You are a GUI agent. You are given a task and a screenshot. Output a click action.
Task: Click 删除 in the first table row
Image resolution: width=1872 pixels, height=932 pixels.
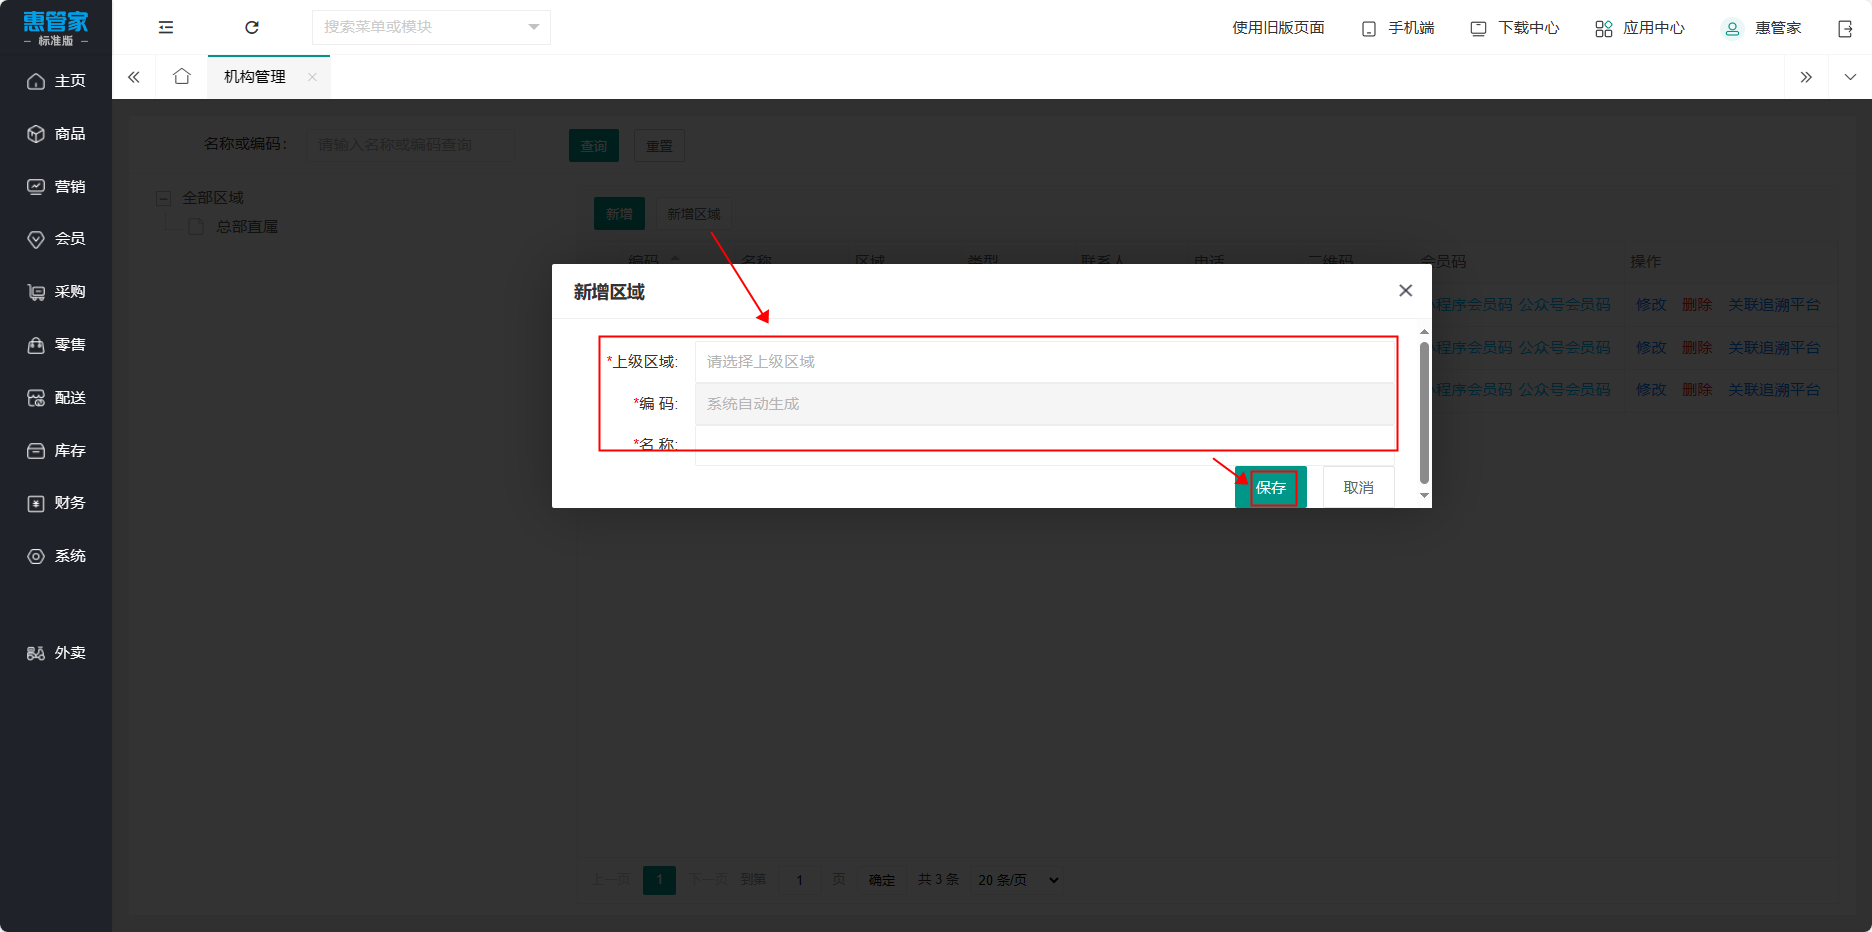(1697, 305)
